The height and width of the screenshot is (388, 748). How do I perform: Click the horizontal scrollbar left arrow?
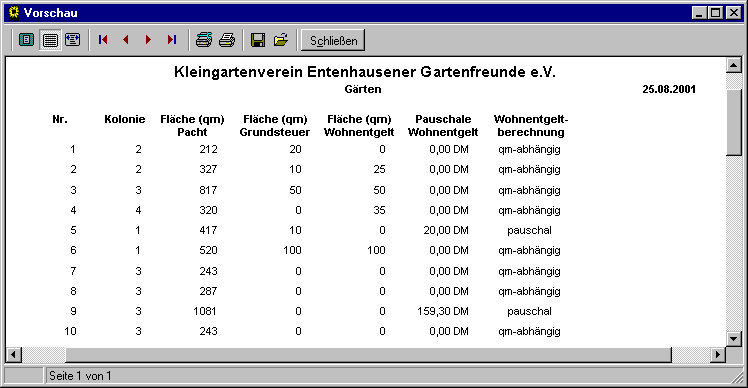[x=14, y=355]
